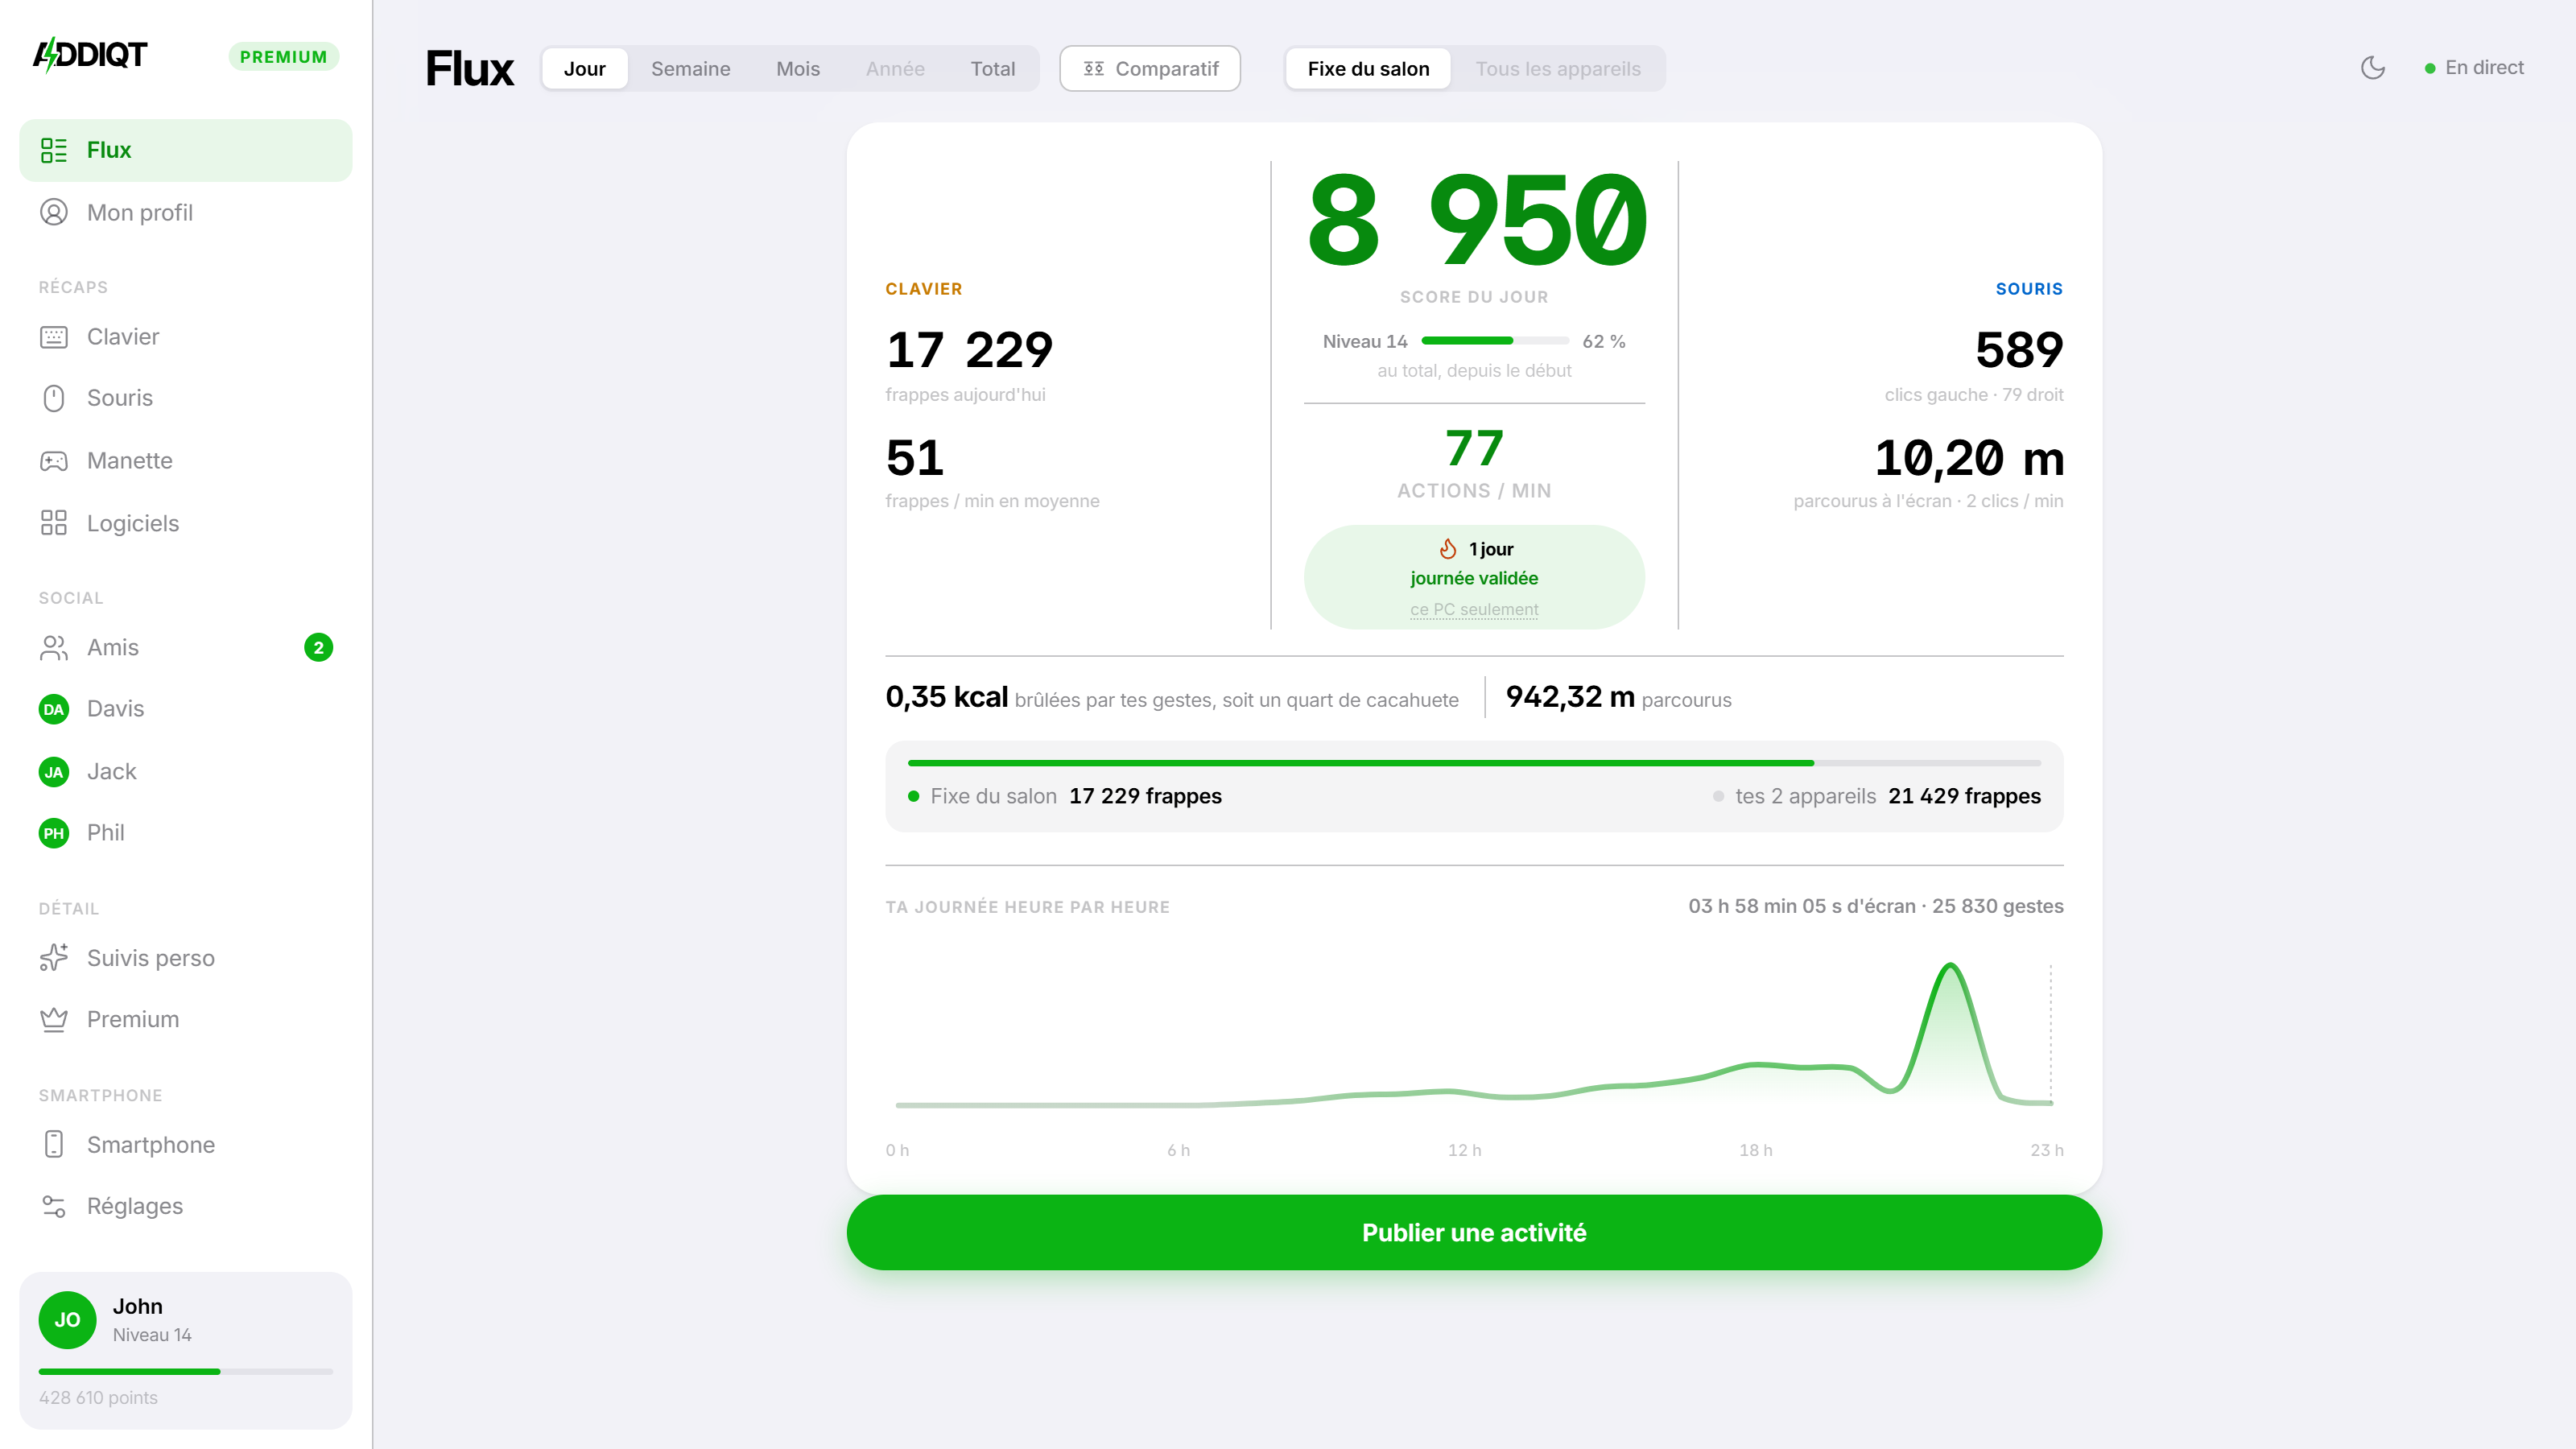The width and height of the screenshot is (2576, 1449).
Task: Click Niveau 14 progress bar
Action: coord(1494,341)
